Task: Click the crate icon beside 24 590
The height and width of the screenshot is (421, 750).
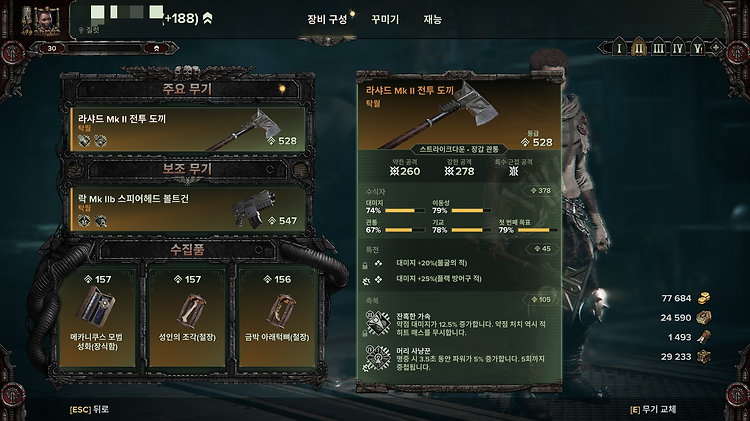Action: coord(704,318)
